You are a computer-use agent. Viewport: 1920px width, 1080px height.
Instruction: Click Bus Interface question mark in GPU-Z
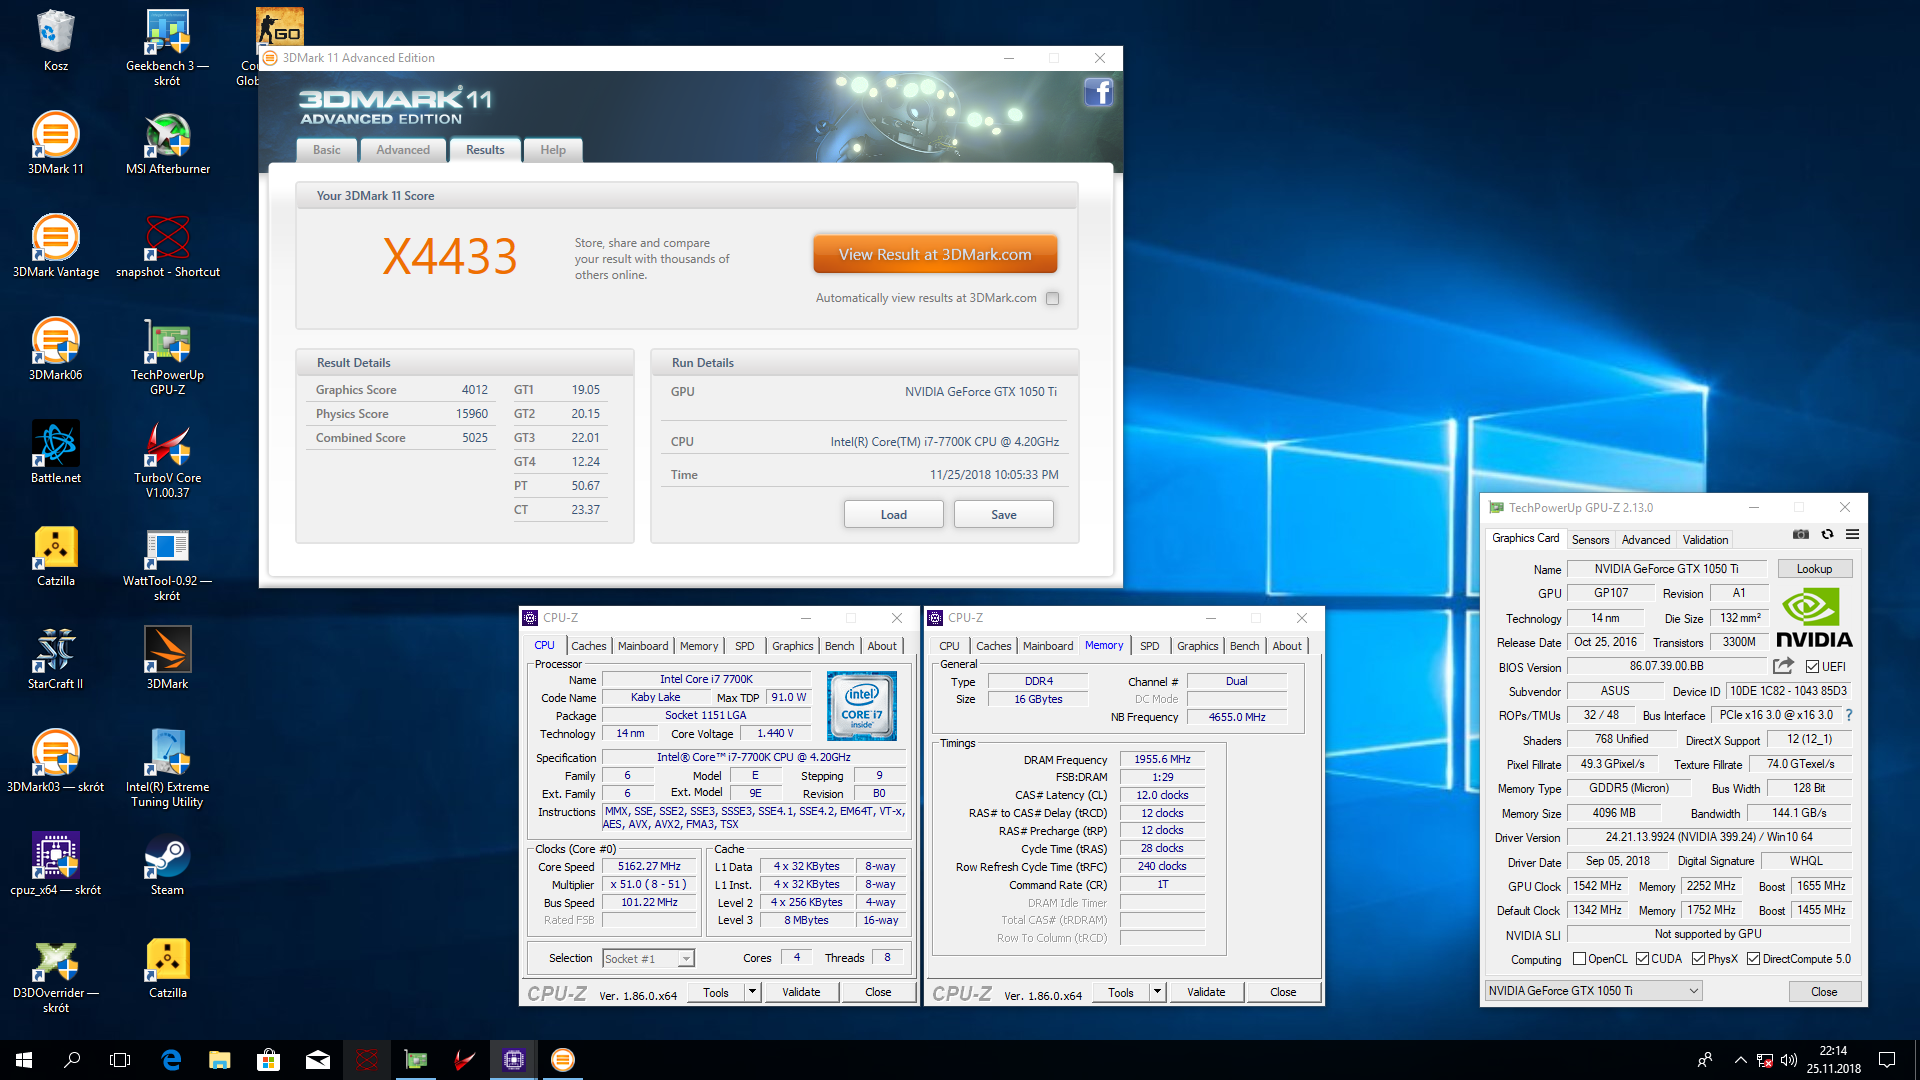tap(1849, 715)
